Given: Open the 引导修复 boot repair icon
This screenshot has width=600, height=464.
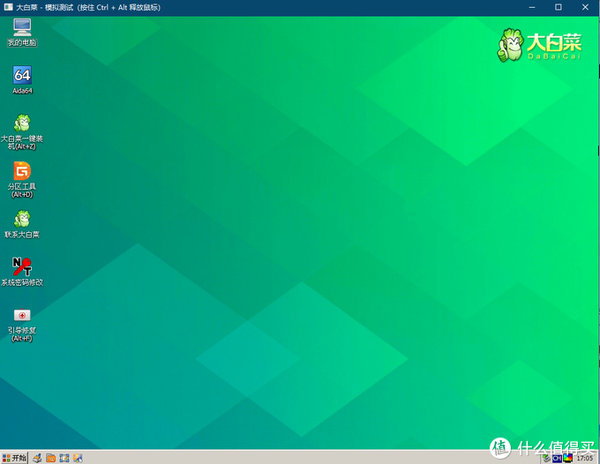Looking at the screenshot, I should (22, 324).
